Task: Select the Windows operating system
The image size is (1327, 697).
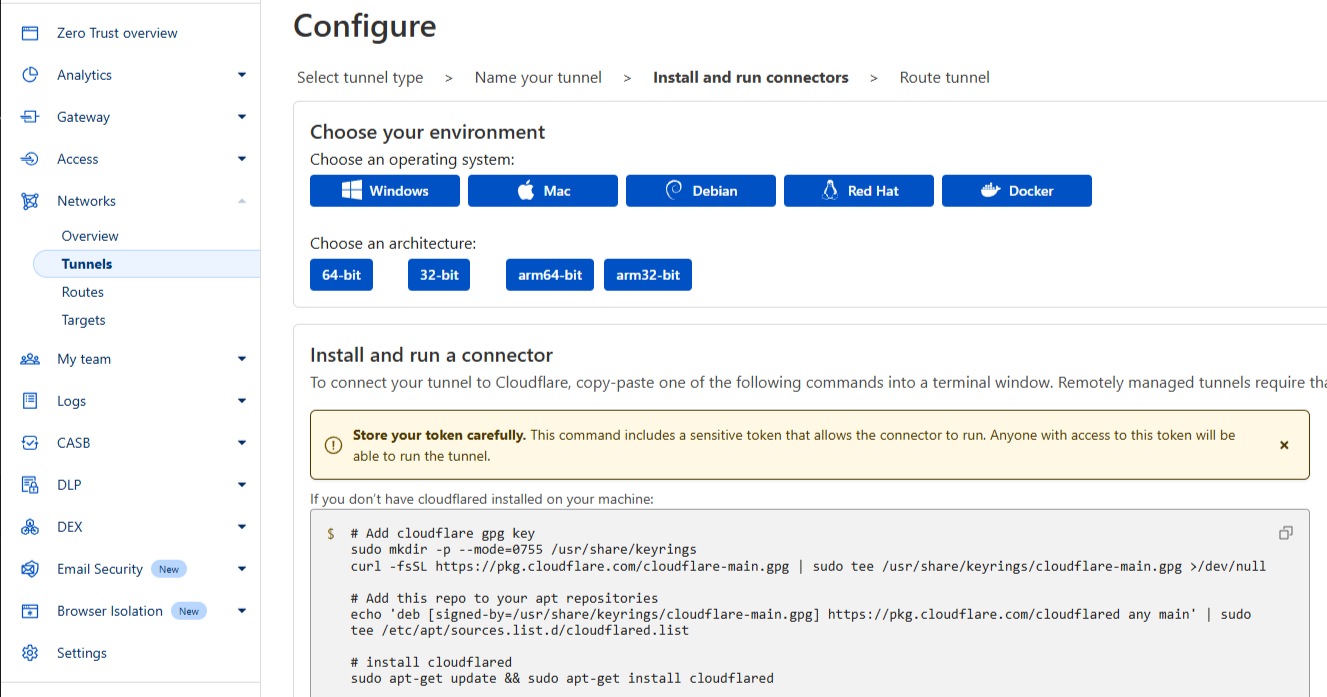Action: coord(385,191)
